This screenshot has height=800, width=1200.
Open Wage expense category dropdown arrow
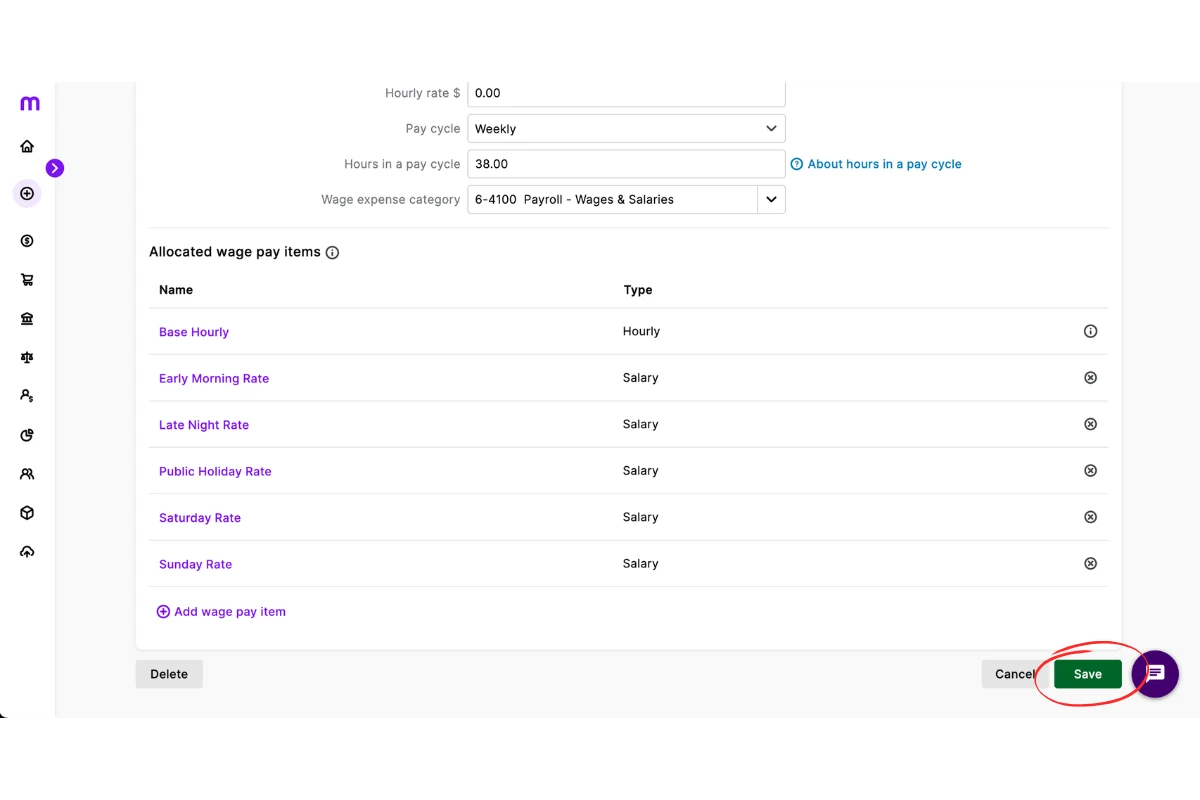[x=771, y=199]
